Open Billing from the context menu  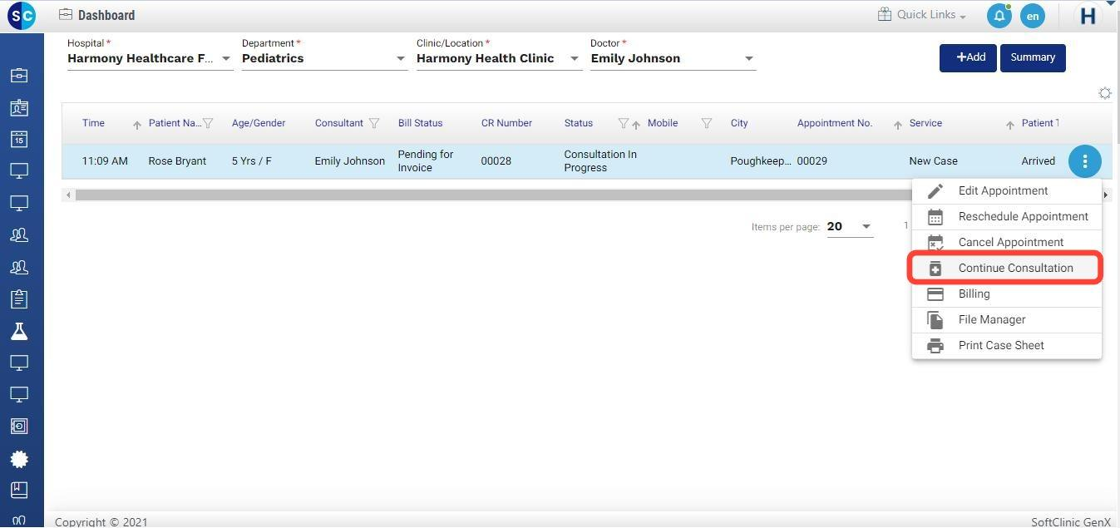tap(1006, 294)
